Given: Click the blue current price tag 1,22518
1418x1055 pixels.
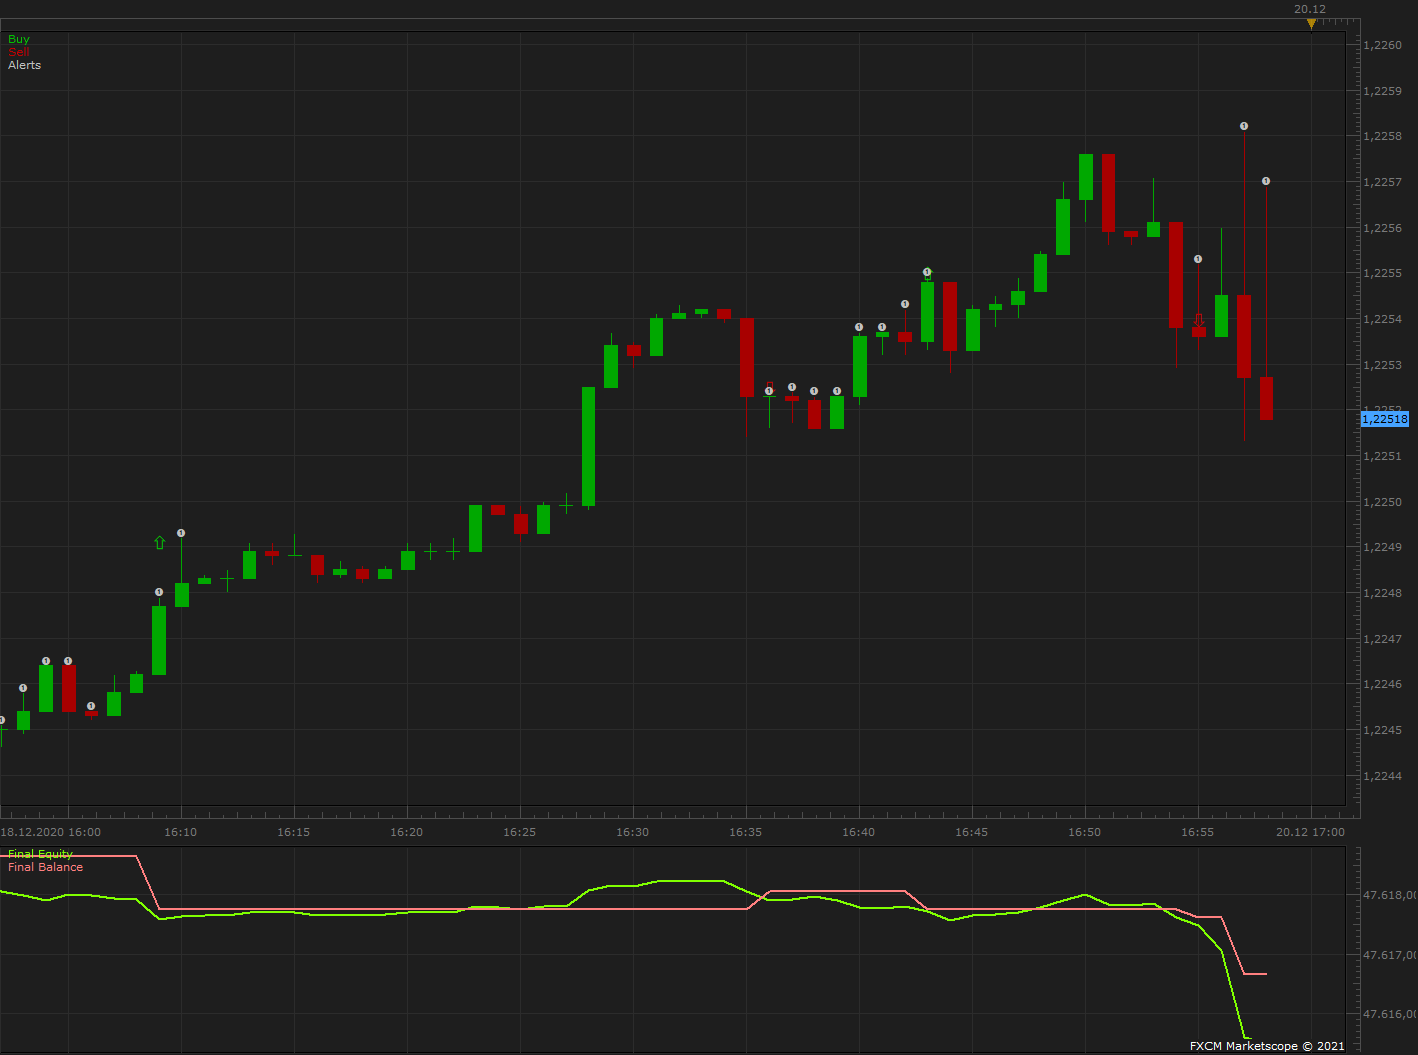Looking at the screenshot, I should point(1385,419).
